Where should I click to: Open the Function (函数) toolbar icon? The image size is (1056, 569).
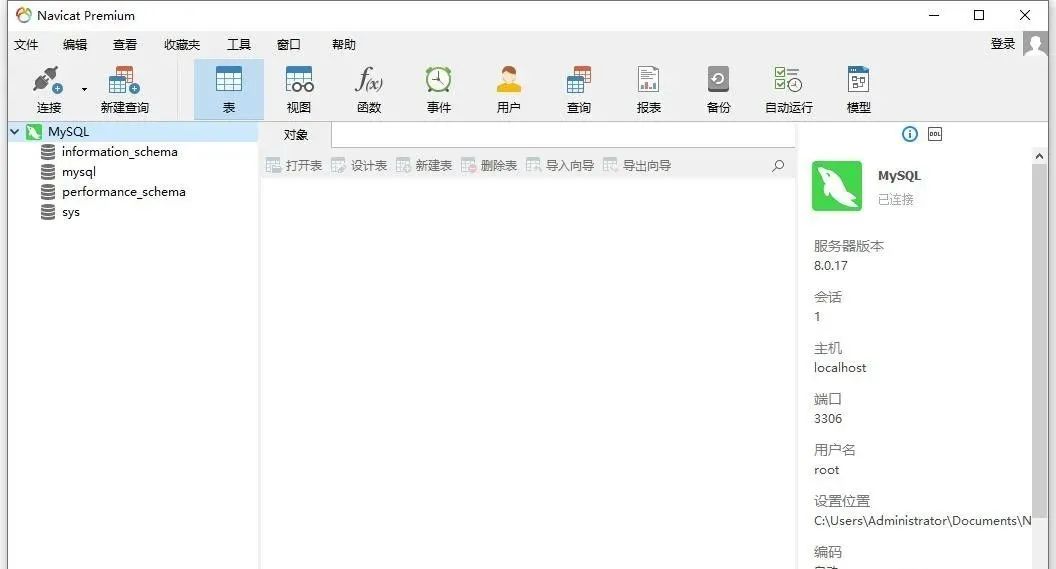click(x=368, y=80)
